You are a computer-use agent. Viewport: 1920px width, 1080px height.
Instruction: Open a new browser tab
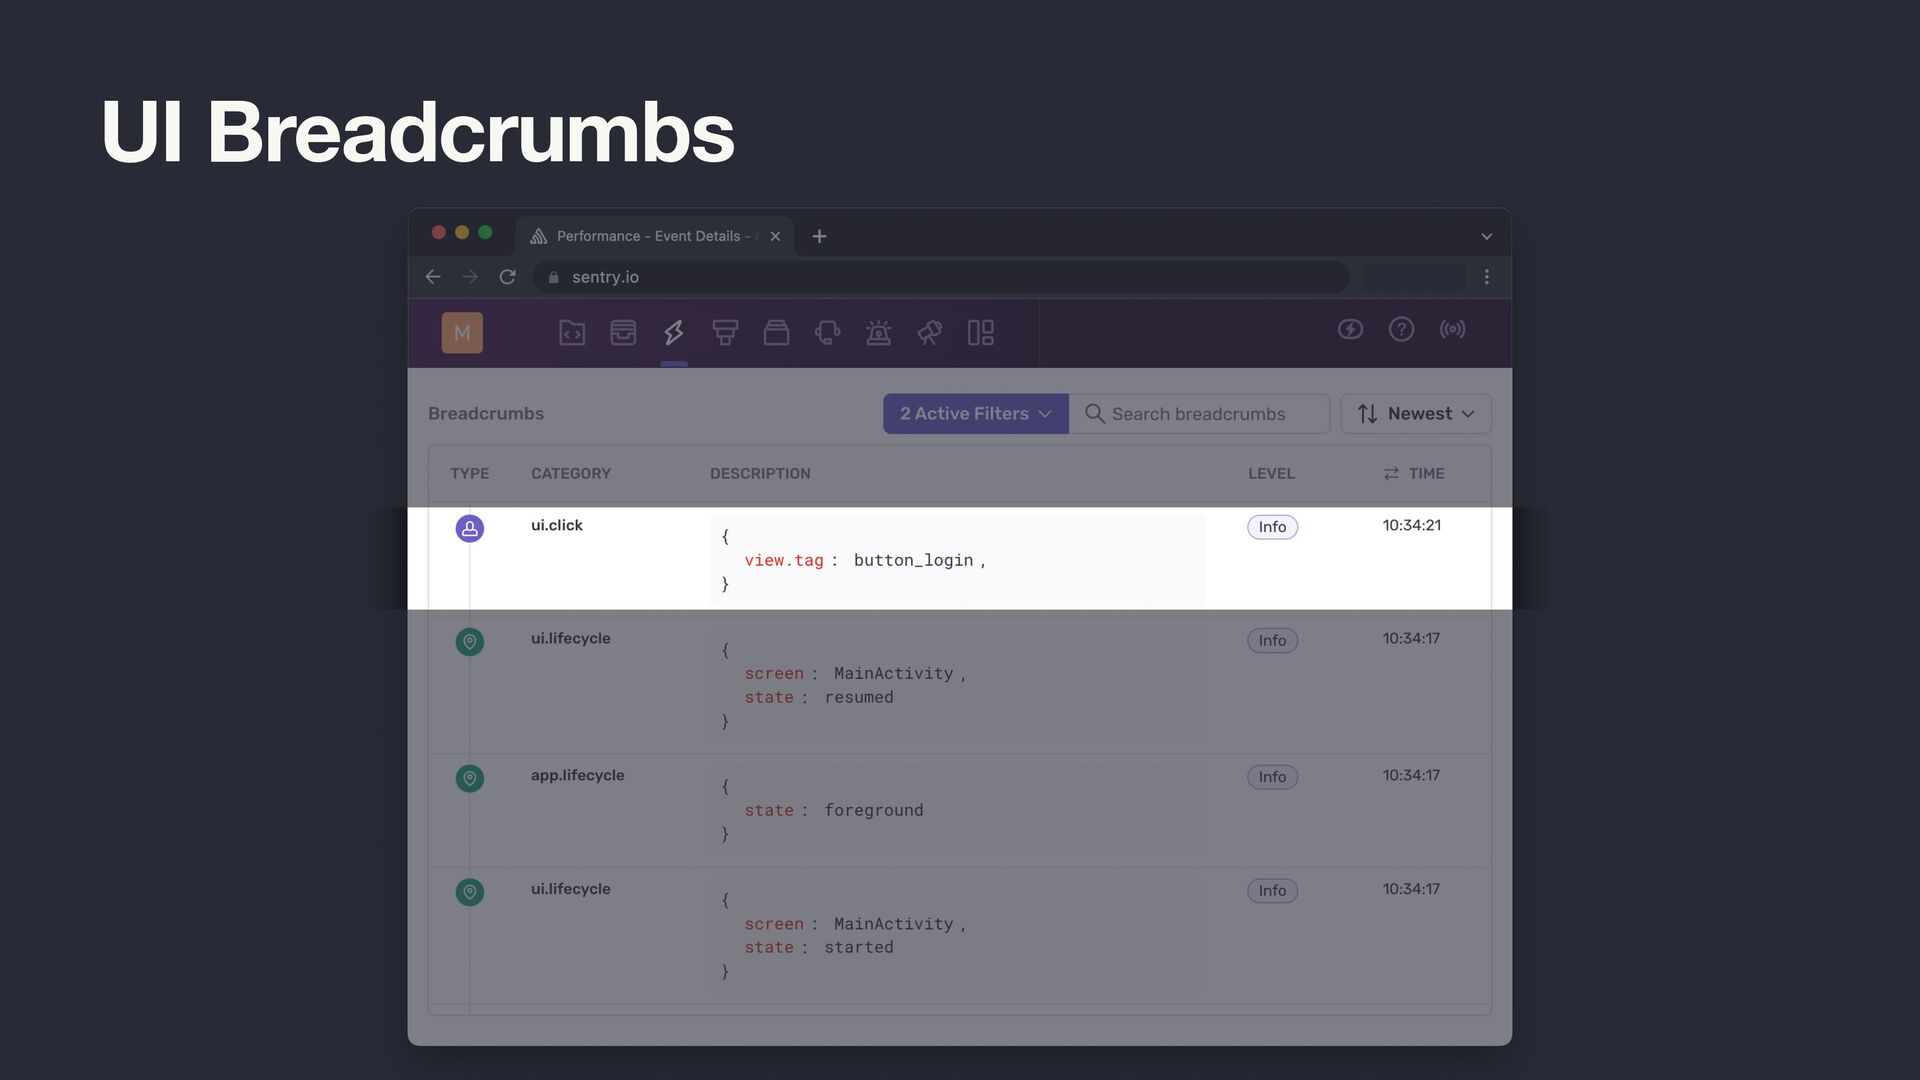pos(819,236)
